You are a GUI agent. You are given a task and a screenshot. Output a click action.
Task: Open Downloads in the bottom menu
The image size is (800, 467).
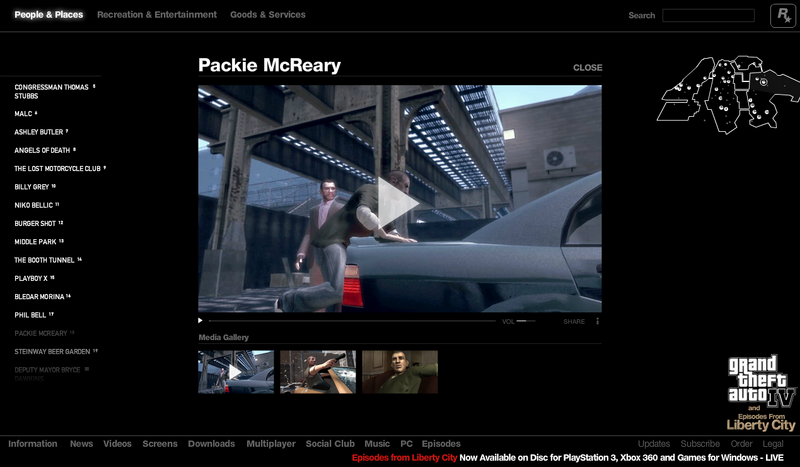point(211,444)
